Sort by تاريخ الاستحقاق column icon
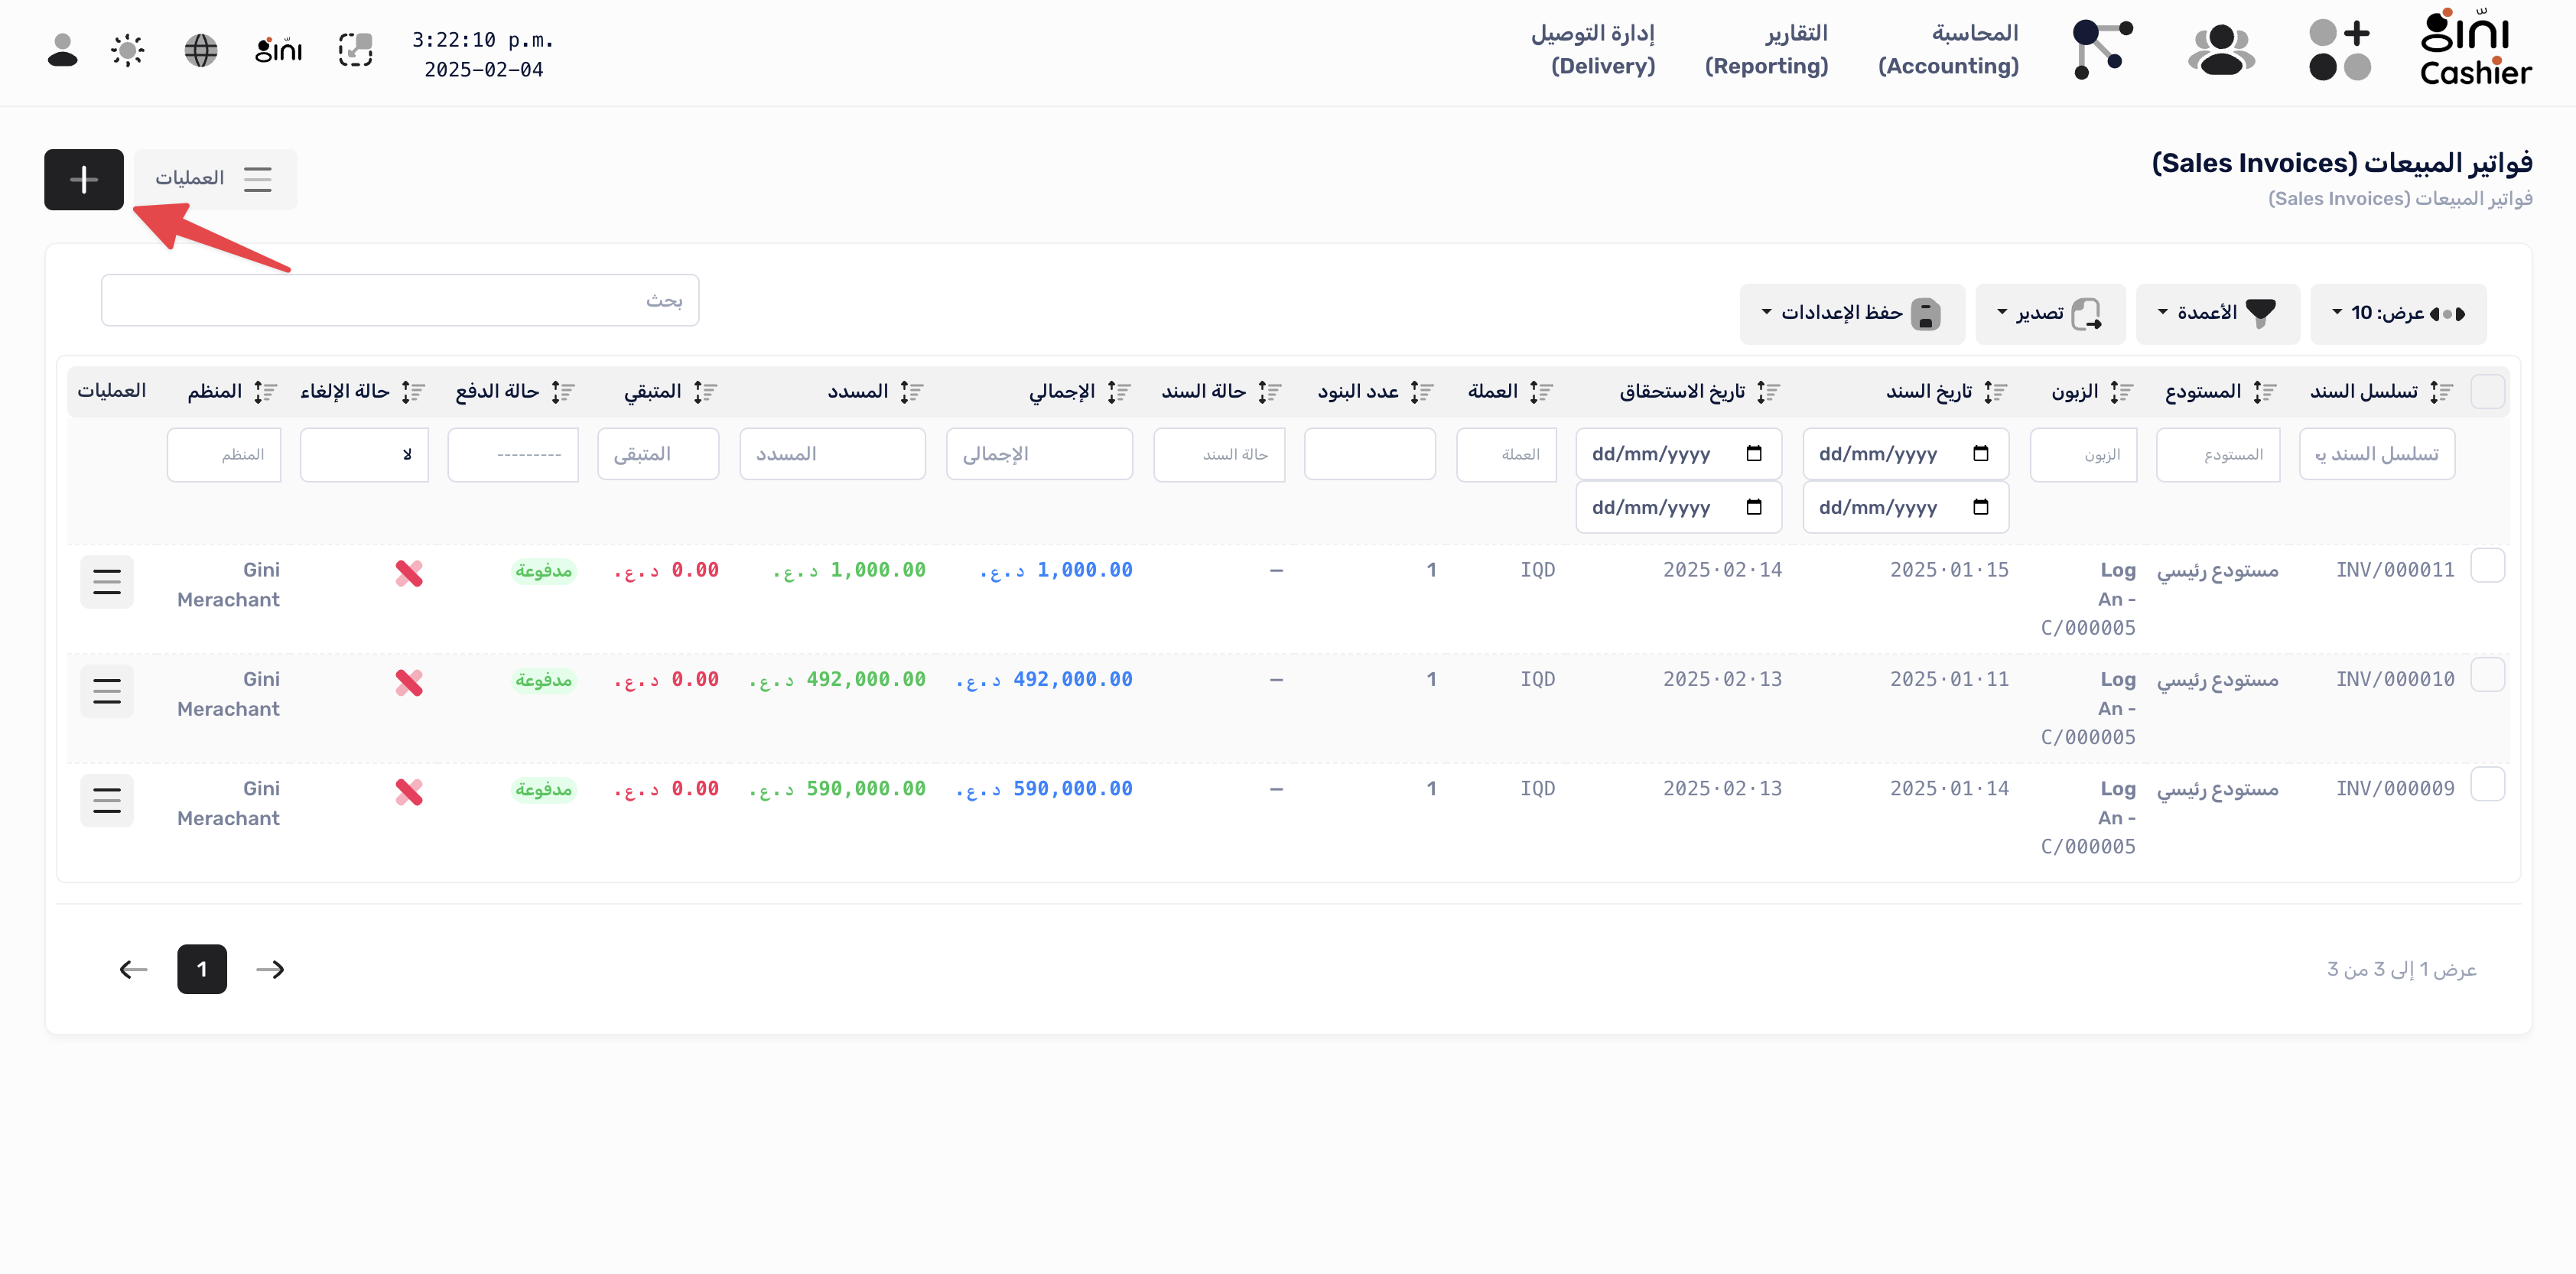Screen dimensions: 2576x1274 [x=1769, y=392]
